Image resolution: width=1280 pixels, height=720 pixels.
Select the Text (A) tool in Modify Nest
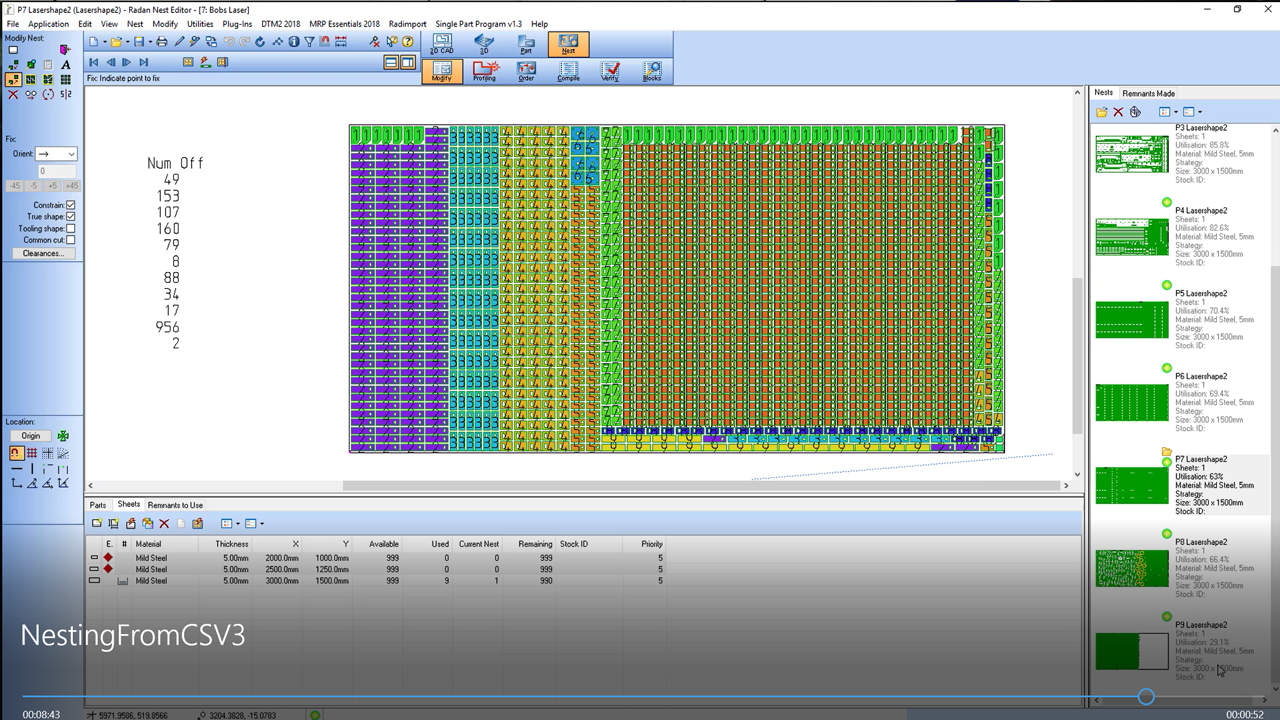[x=65, y=64]
